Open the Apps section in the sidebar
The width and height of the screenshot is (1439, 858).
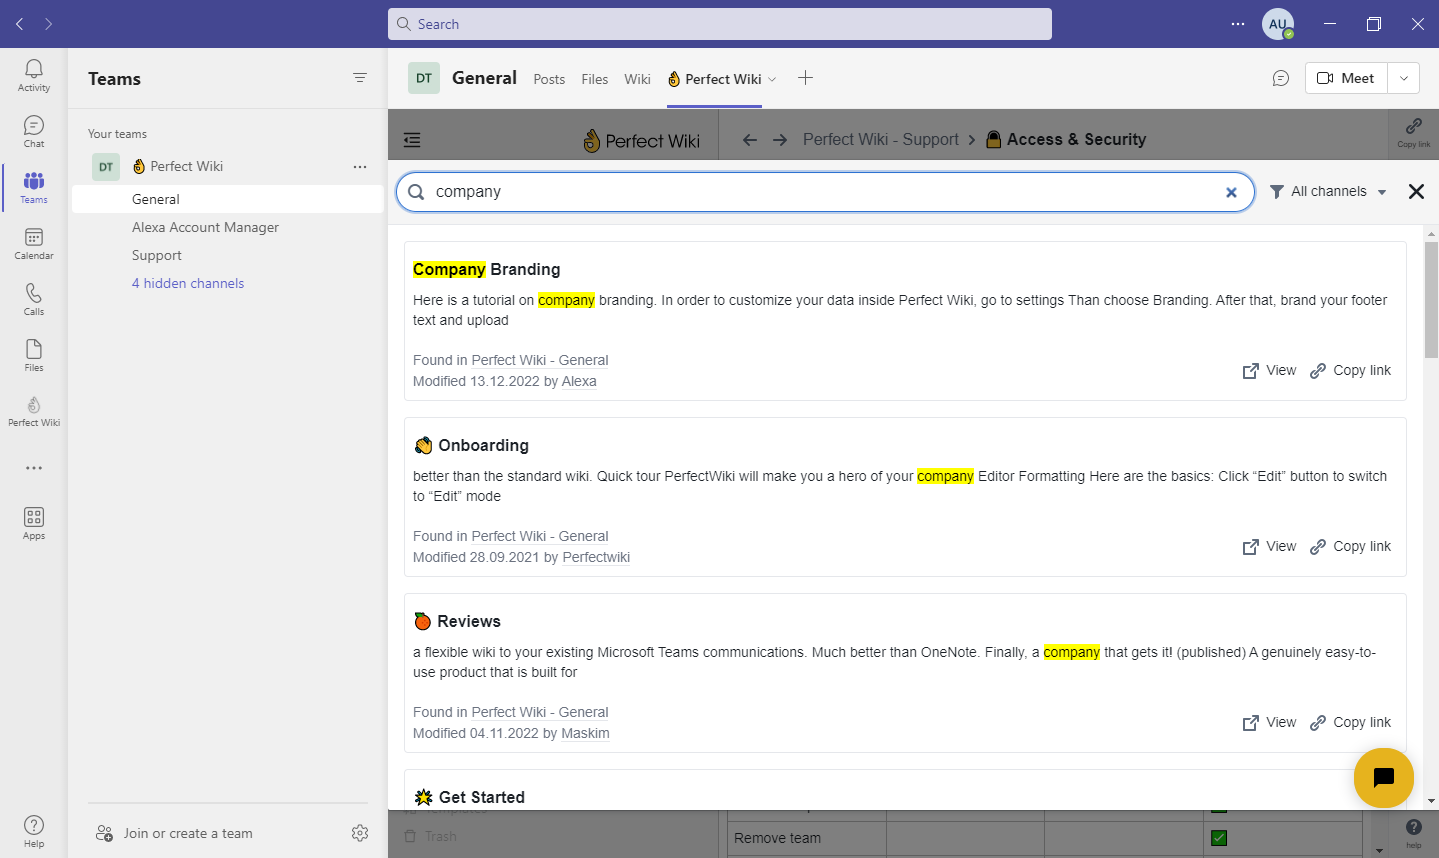pos(33,521)
